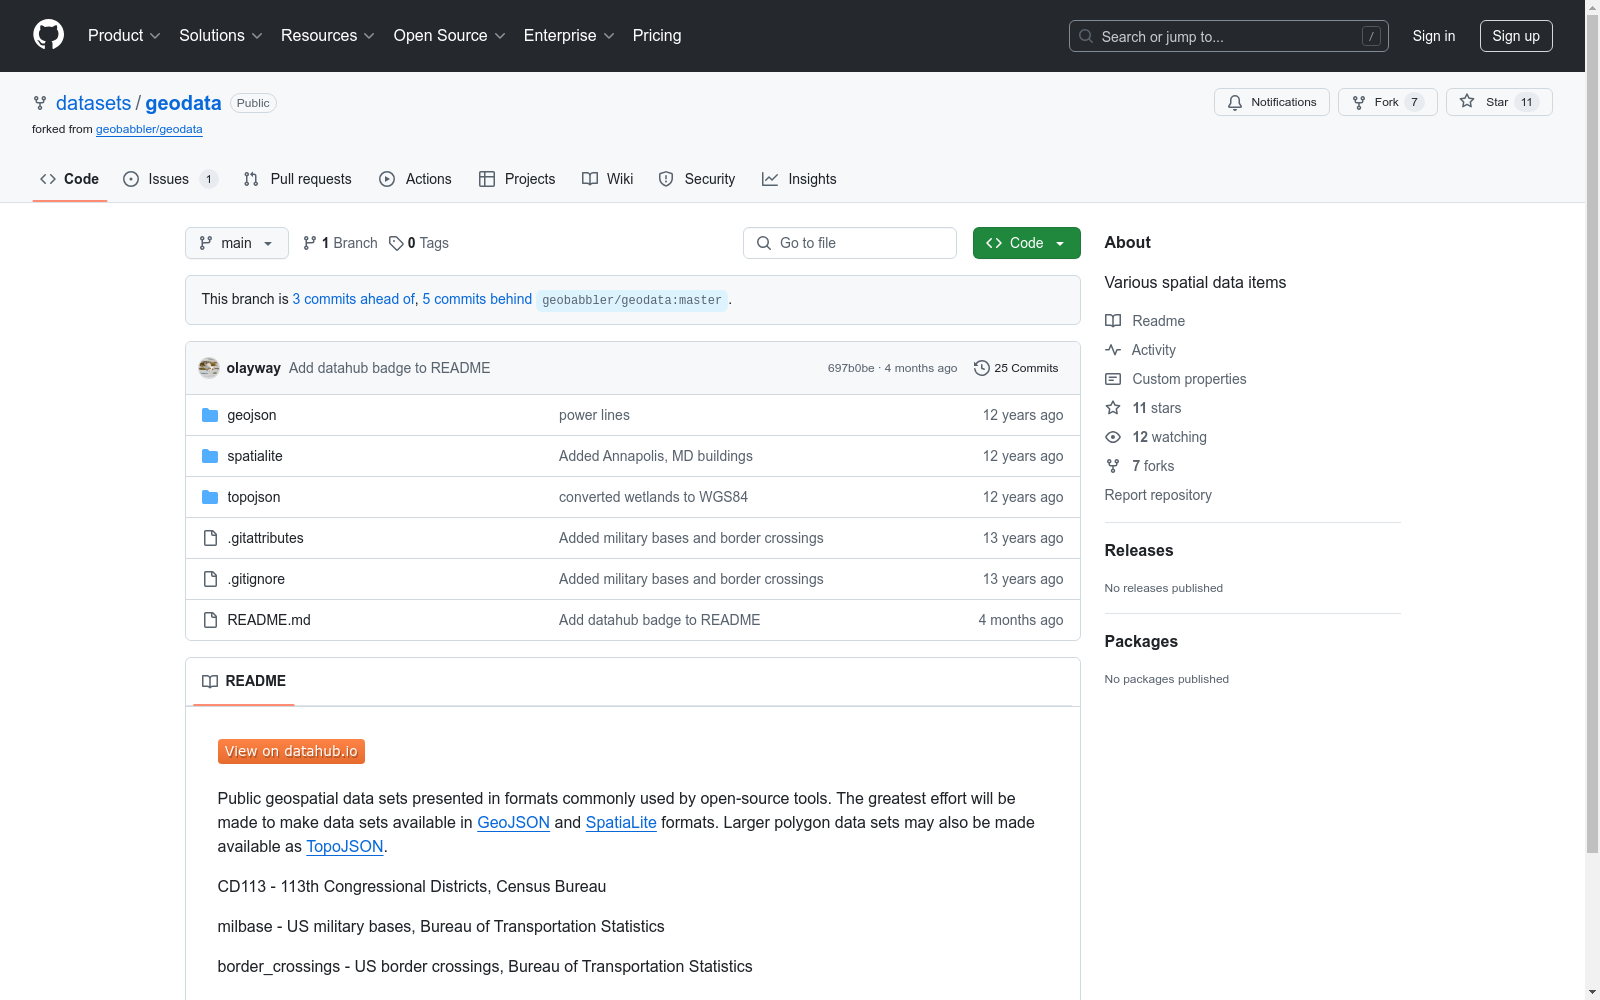Open the main branch selector dropdown
Viewport: 1600px width, 1000px height.
(x=237, y=243)
